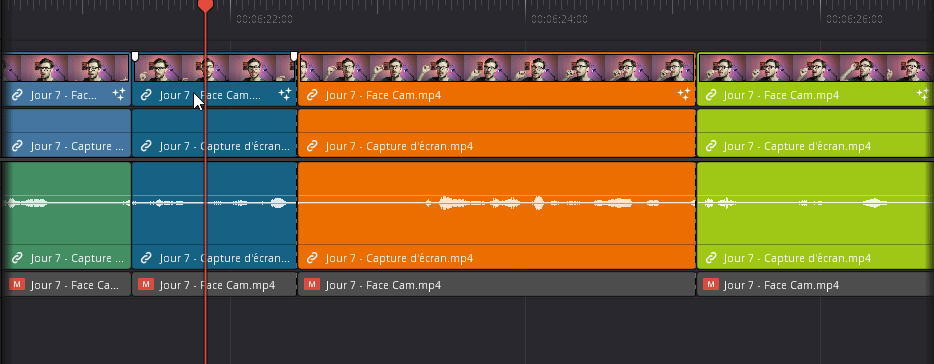Click lime green clip label 'Jour 7 - Face Cam.mp4'
The height and width of the screenshot is (364, 934).
click(781, 95)
